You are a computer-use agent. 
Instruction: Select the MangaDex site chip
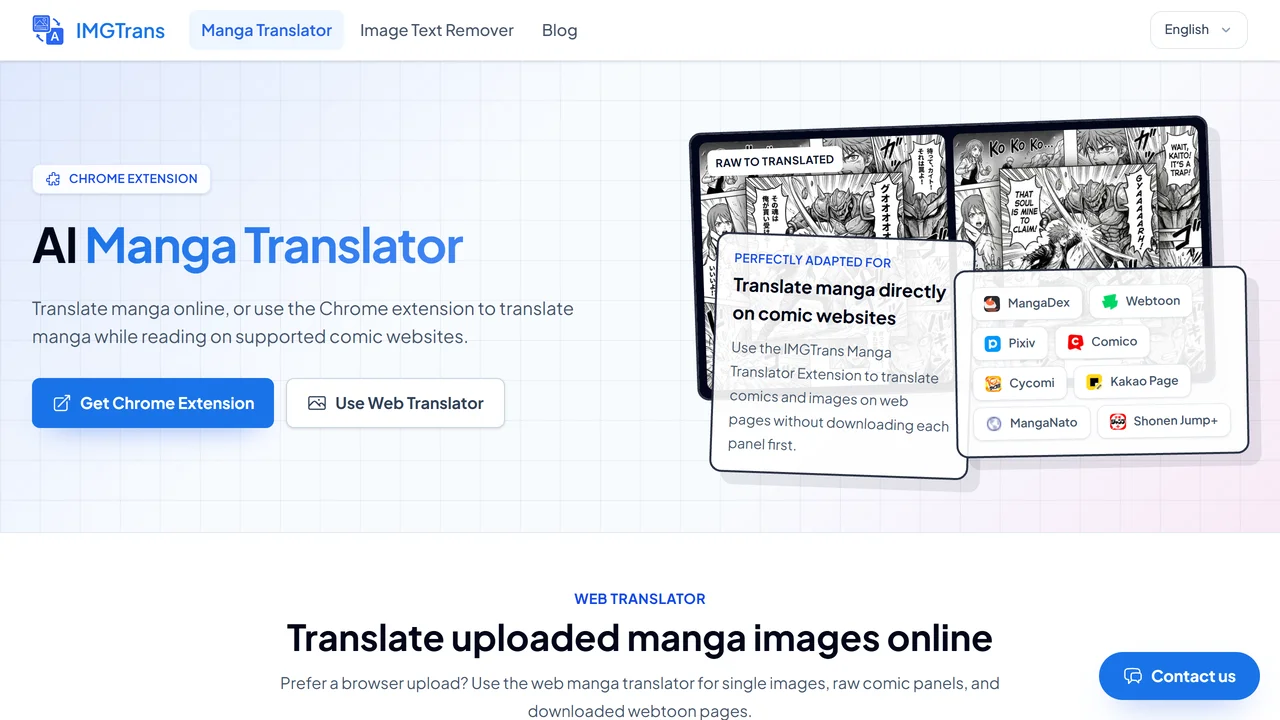click(1026, 303)
